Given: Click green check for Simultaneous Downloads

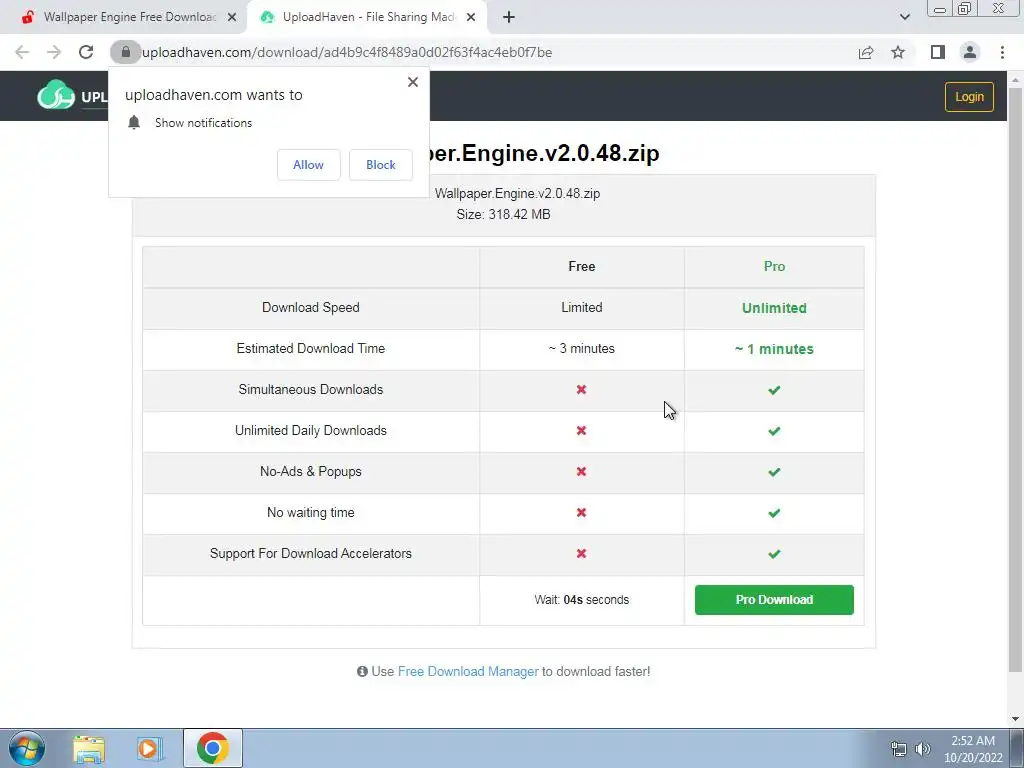Looking at the screenshot, I should click(774, 390).
